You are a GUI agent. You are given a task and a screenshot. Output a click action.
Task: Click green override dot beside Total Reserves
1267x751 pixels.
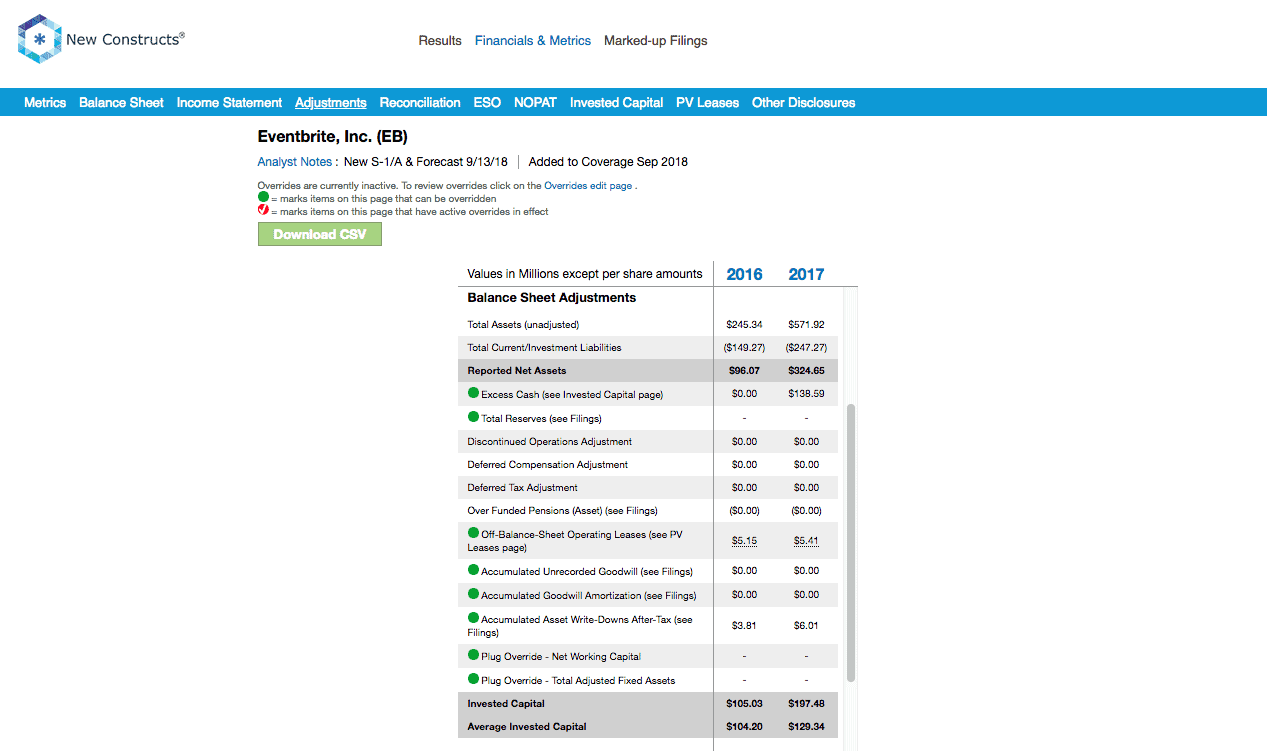click(474, 417)
